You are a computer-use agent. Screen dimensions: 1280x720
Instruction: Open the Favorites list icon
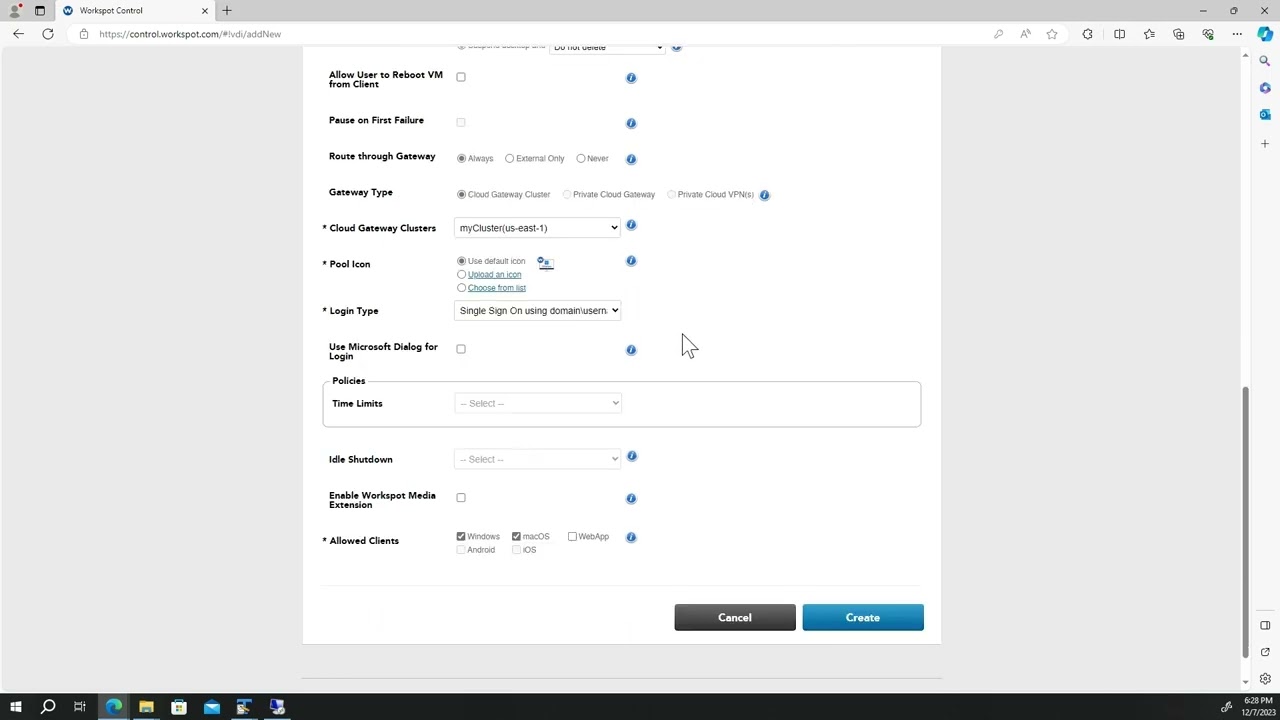(1149, 34)
